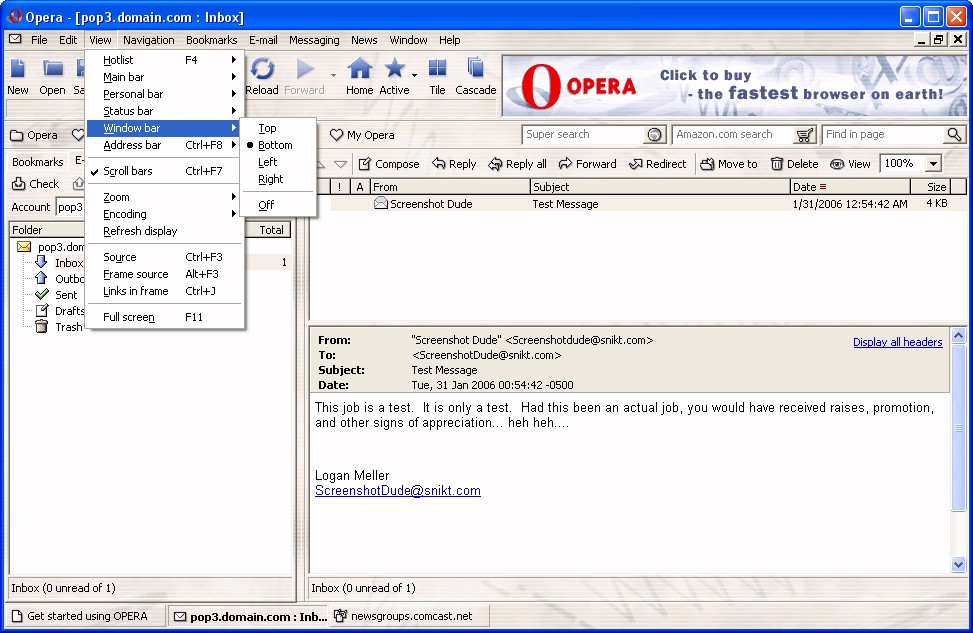Open the 100% zoom dropdown
The height and width of the screenshot is (633, 973).
click(933, 164)
